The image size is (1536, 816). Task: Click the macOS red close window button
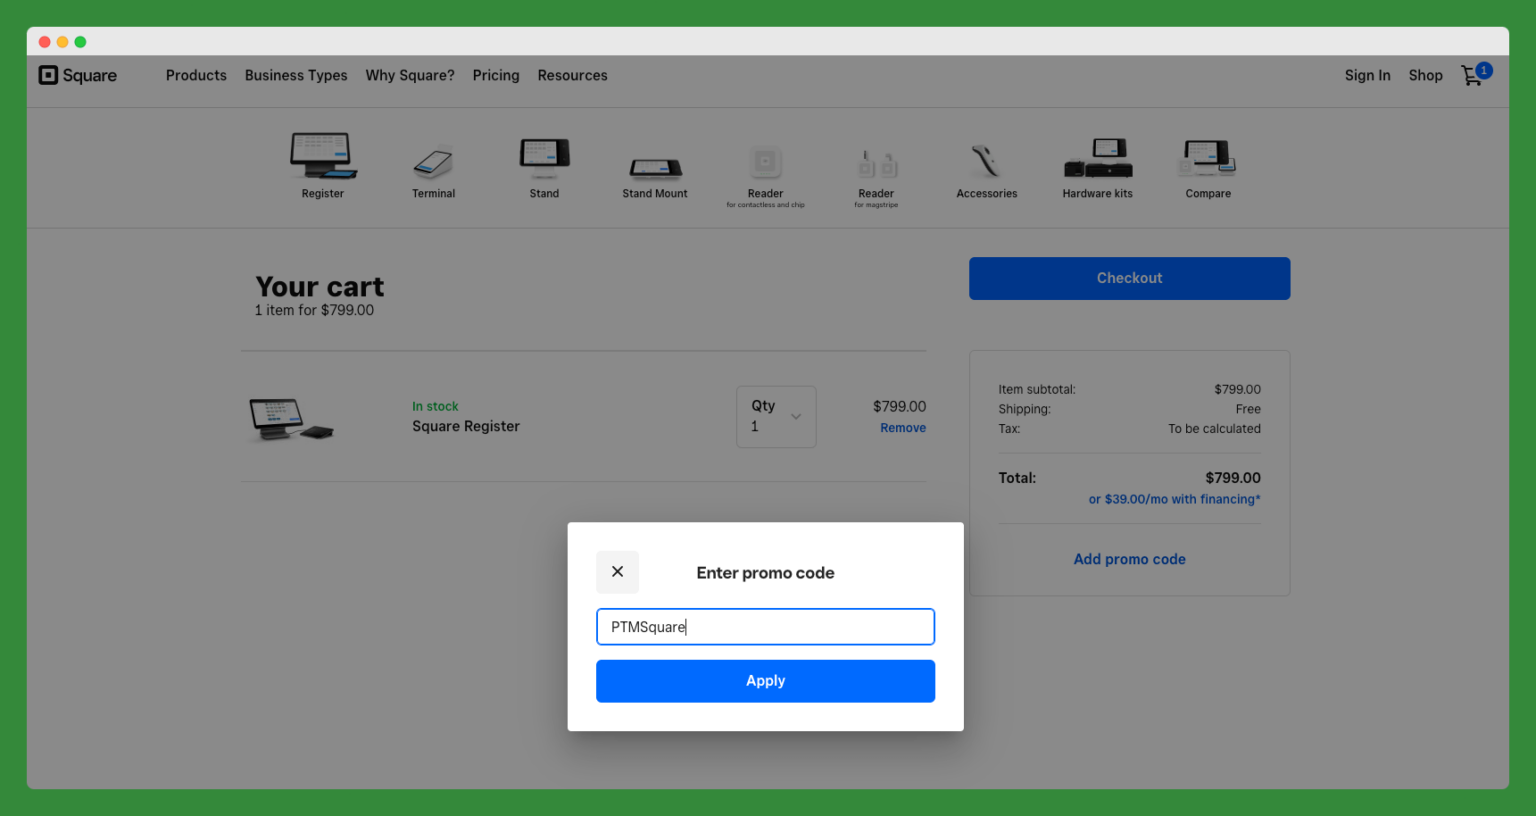pos(44,42)
